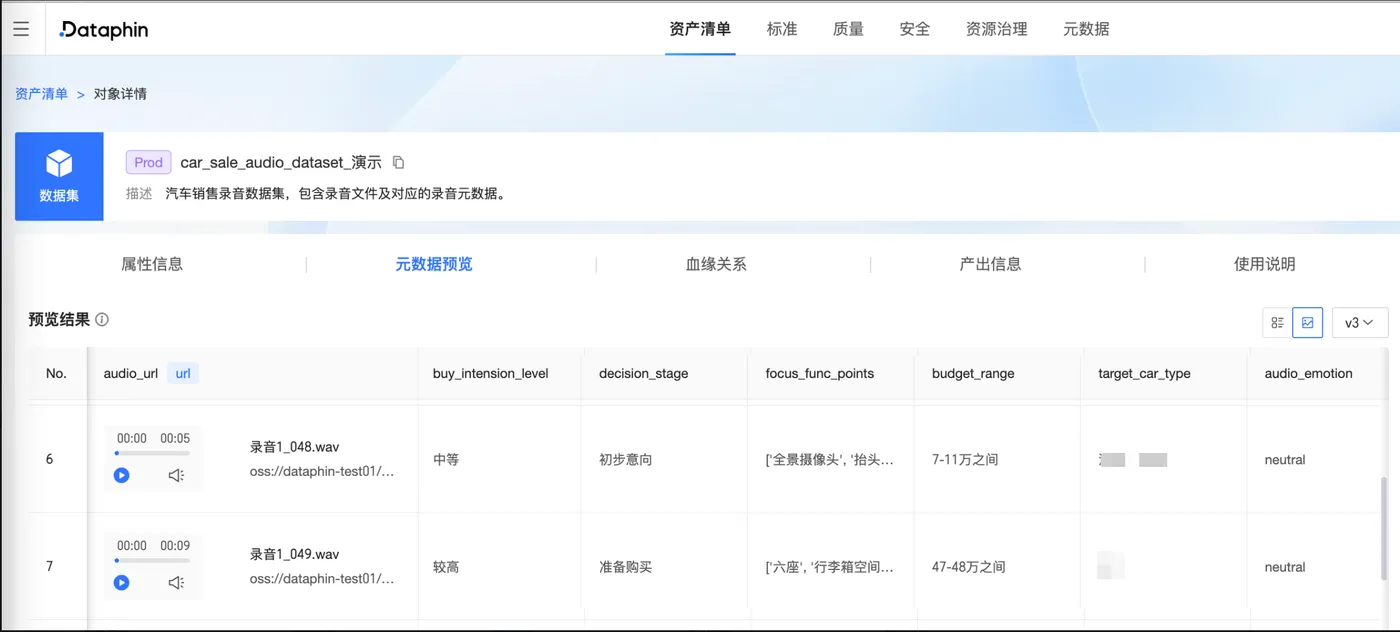Mute the 录音1_049.wav audio player
The image size is (1400, 632).
pyautogui.click(x=177, y=582)
